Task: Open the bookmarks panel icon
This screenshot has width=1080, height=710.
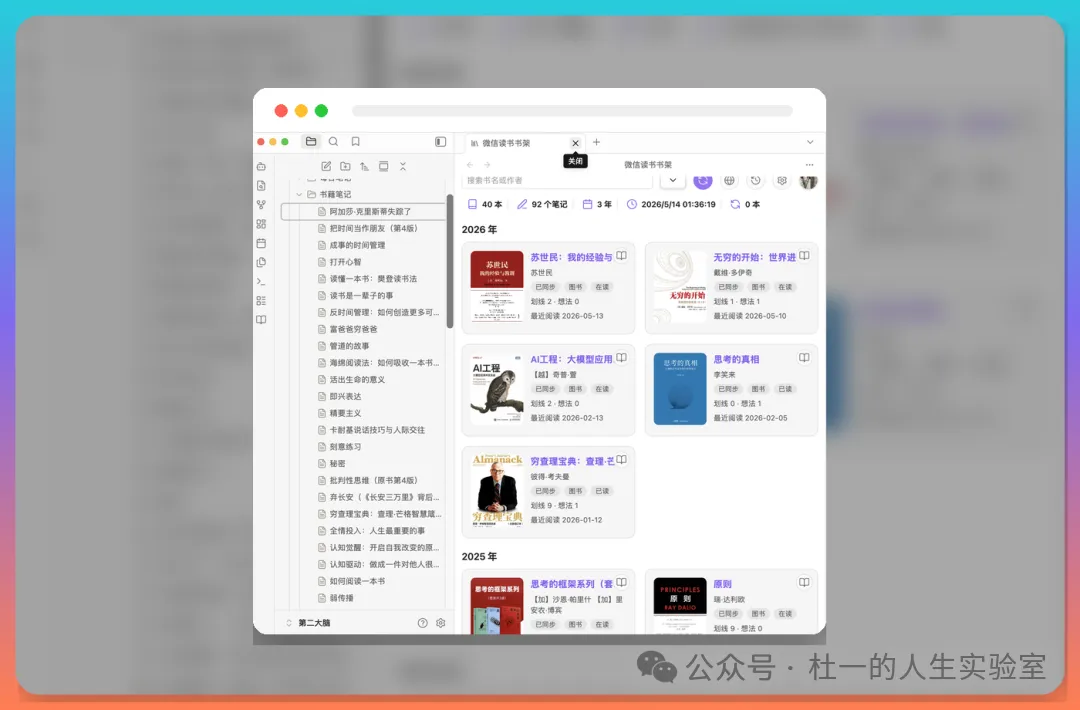Action: [x=355, y=141]
